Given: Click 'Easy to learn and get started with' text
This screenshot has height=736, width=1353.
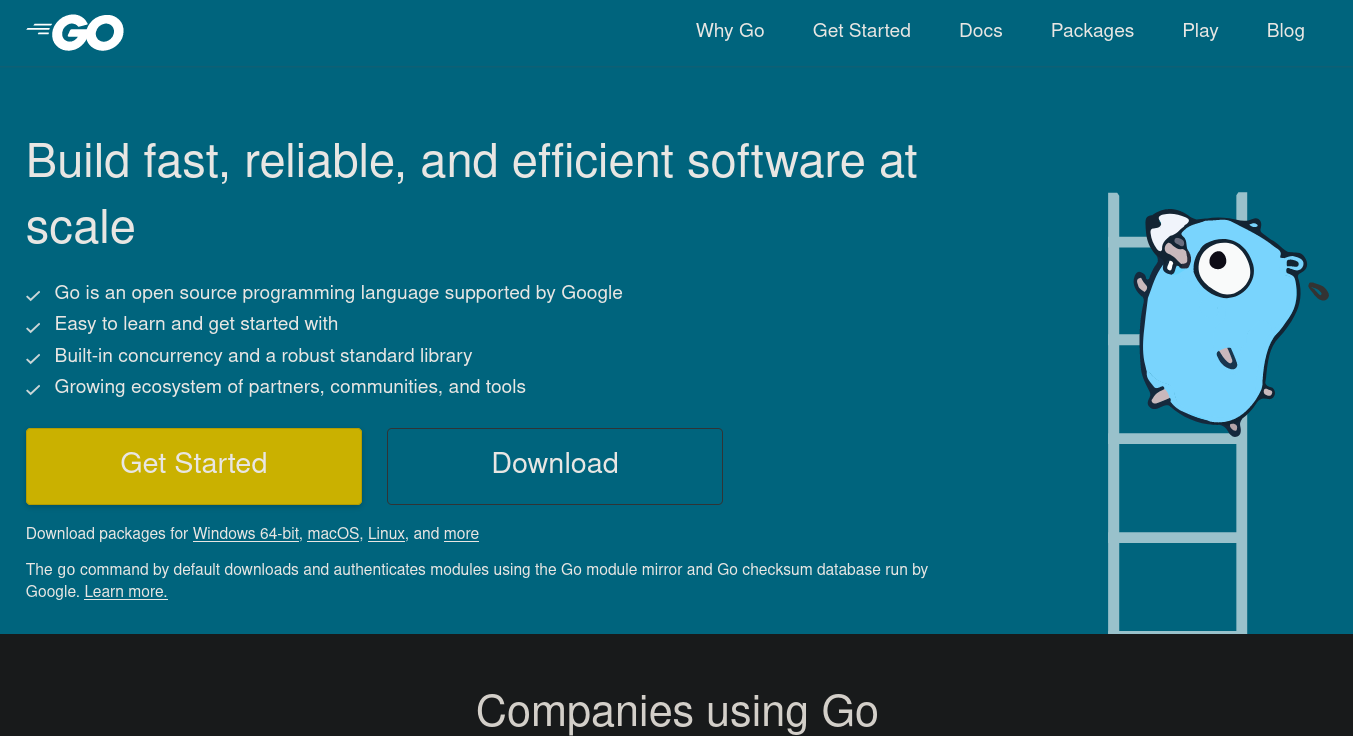Looking at the screenshot, I should pos(196,324).
